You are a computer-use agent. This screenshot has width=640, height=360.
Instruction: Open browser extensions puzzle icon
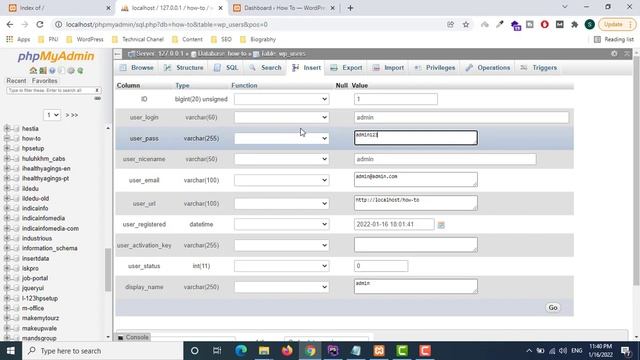pyautogui.click(x=575, y=24)
